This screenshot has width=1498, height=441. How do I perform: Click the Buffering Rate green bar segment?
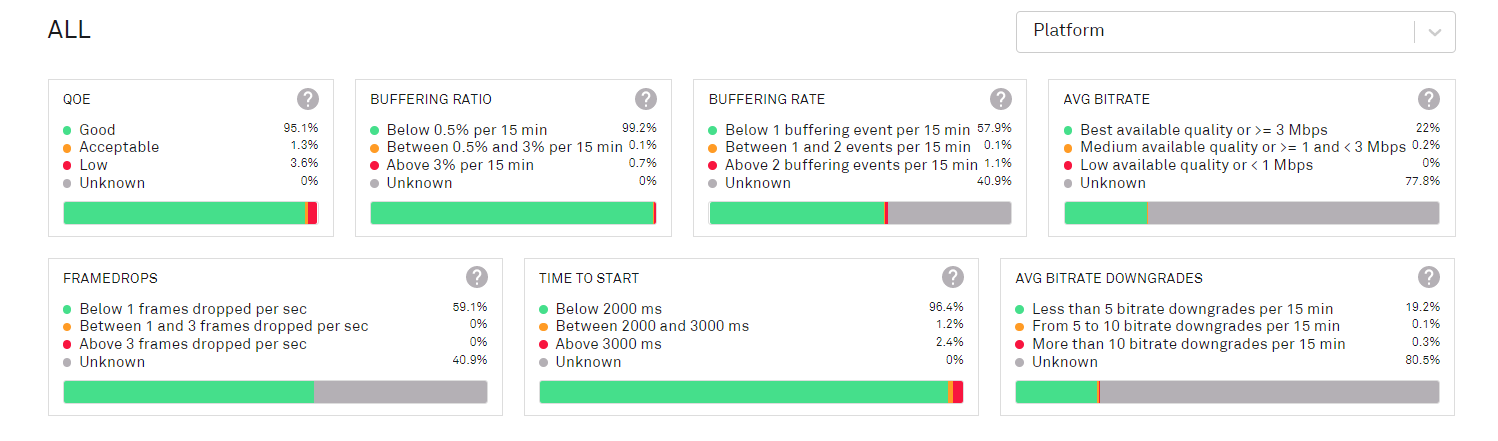pos(796,213)
